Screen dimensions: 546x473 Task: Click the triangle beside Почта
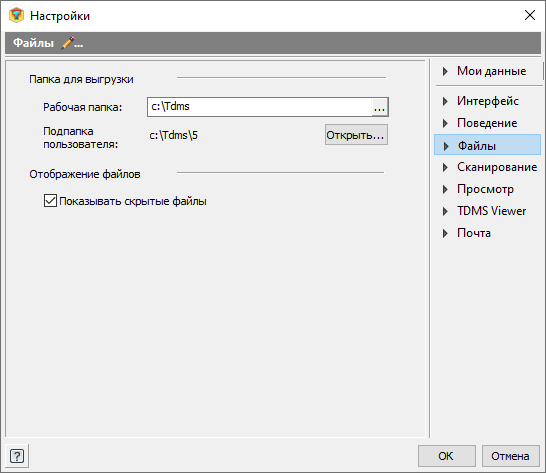pyautogui.click(x=445, y=233)
